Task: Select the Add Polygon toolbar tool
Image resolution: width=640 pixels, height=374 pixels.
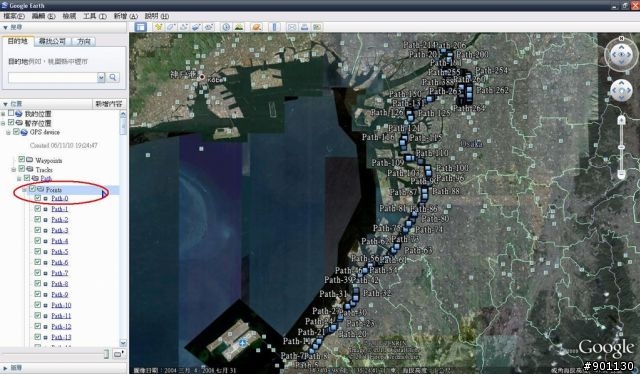Action: [171, 27]
